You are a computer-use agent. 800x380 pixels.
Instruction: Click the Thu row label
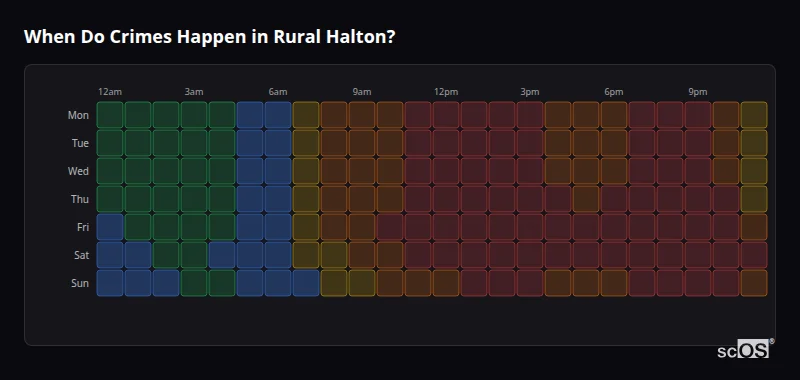point(80,199)
